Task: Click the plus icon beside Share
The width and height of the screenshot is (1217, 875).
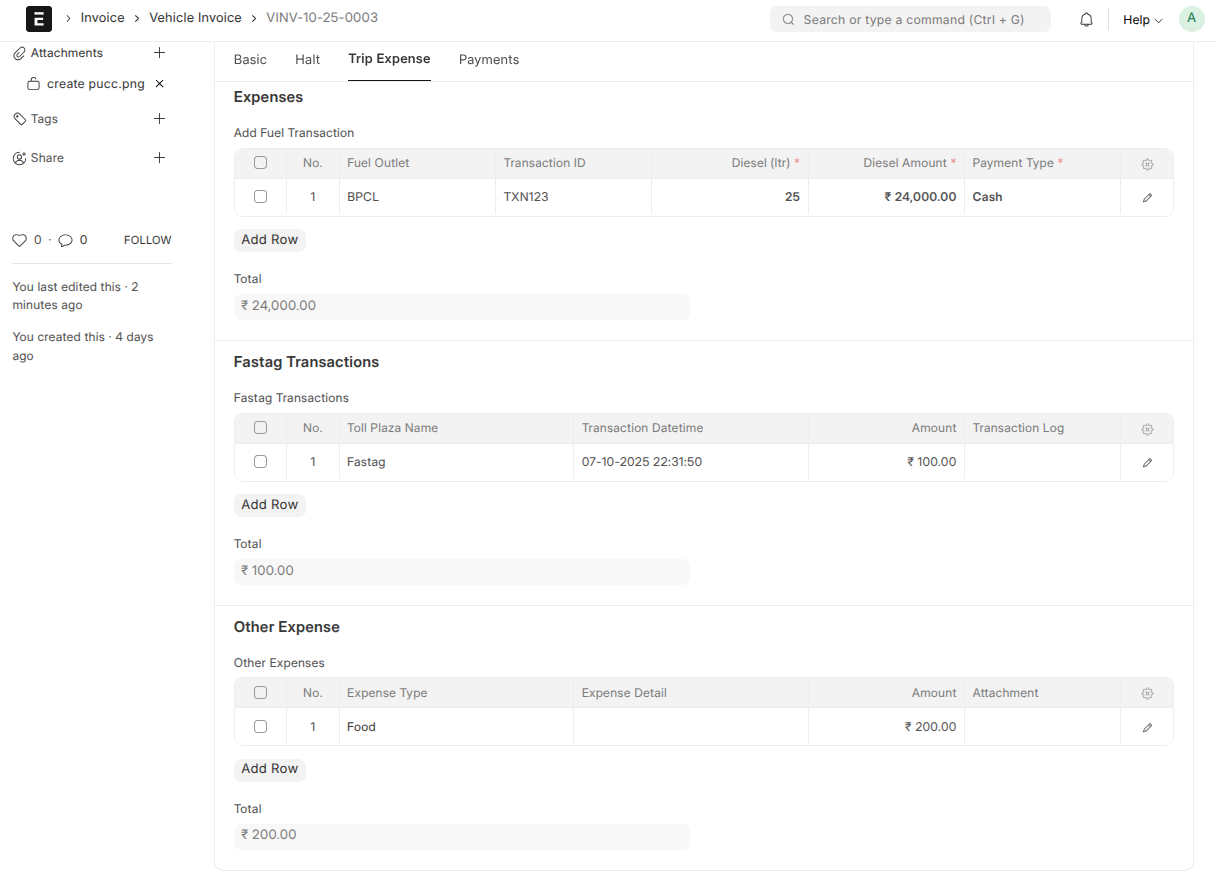Action: tap(159, 158)
